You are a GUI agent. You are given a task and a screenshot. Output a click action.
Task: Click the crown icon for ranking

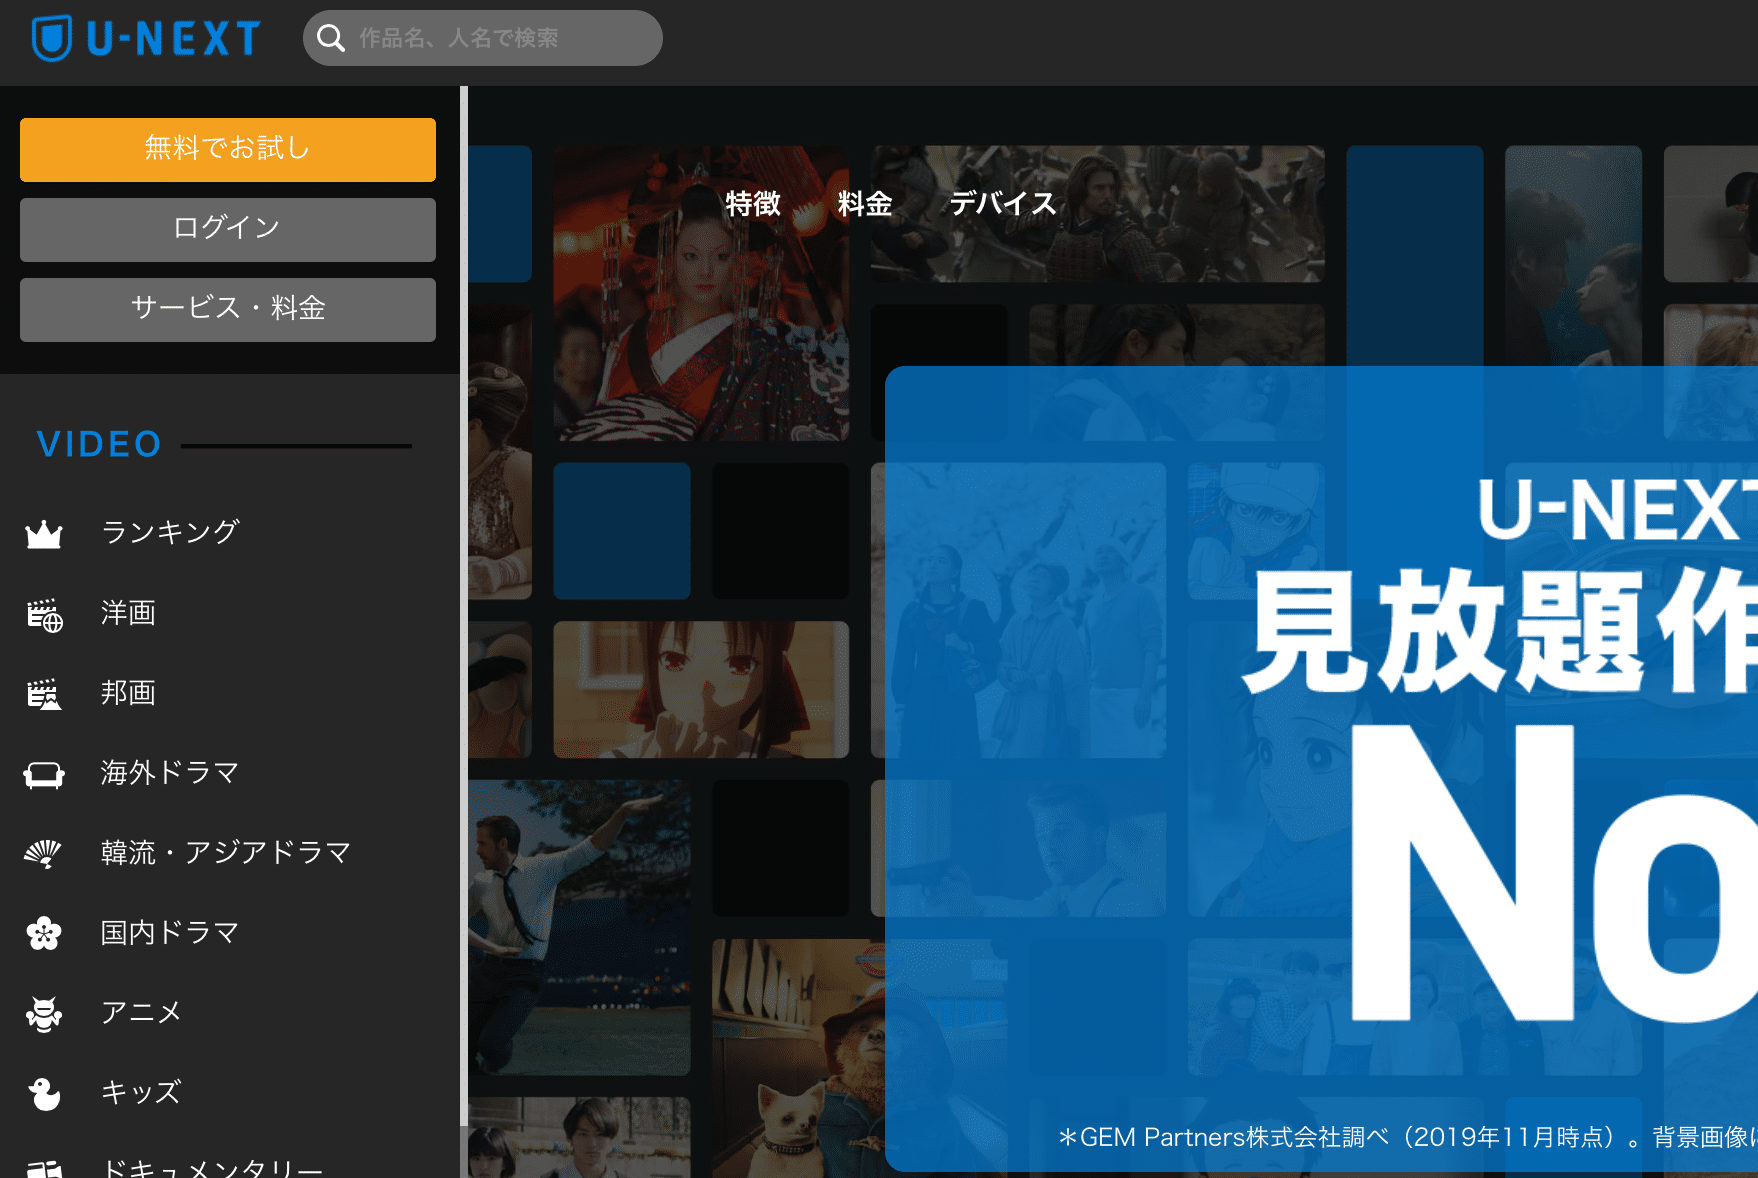coord(44,534)
